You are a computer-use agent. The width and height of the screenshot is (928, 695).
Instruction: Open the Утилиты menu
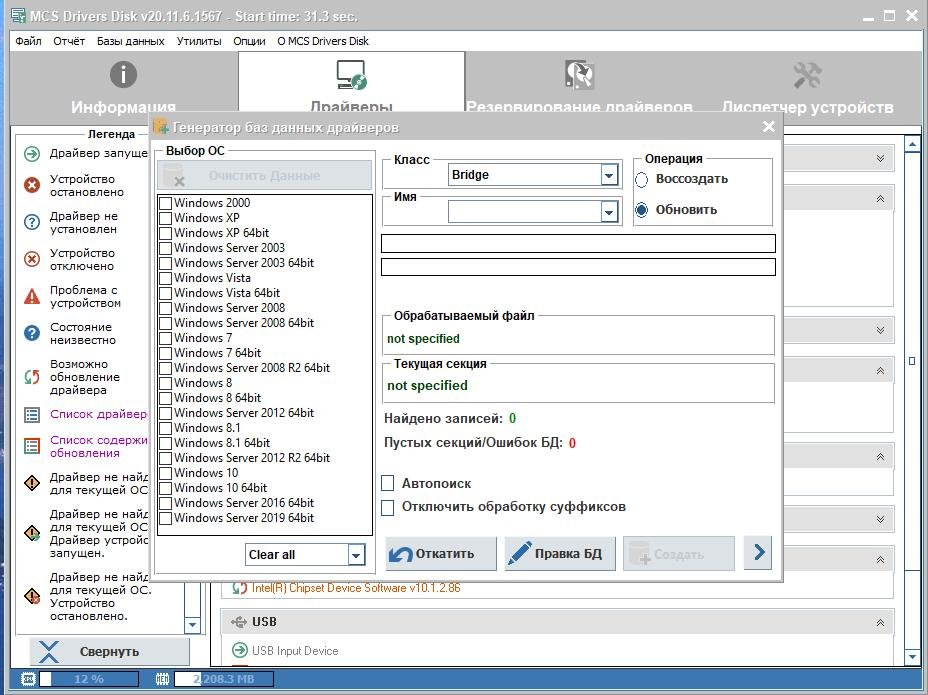(x=199, y=41)
